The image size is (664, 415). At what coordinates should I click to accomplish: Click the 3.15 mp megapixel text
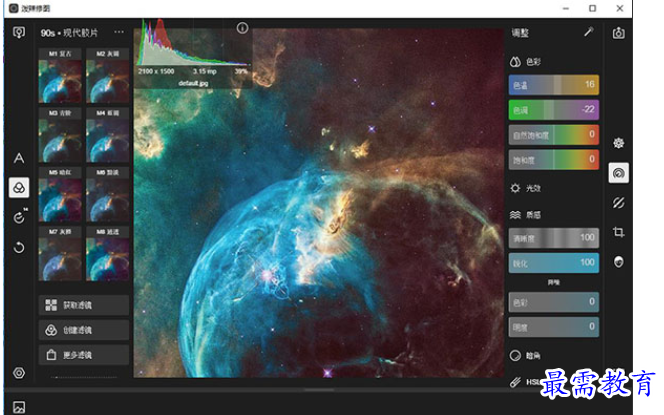[205, 72]
